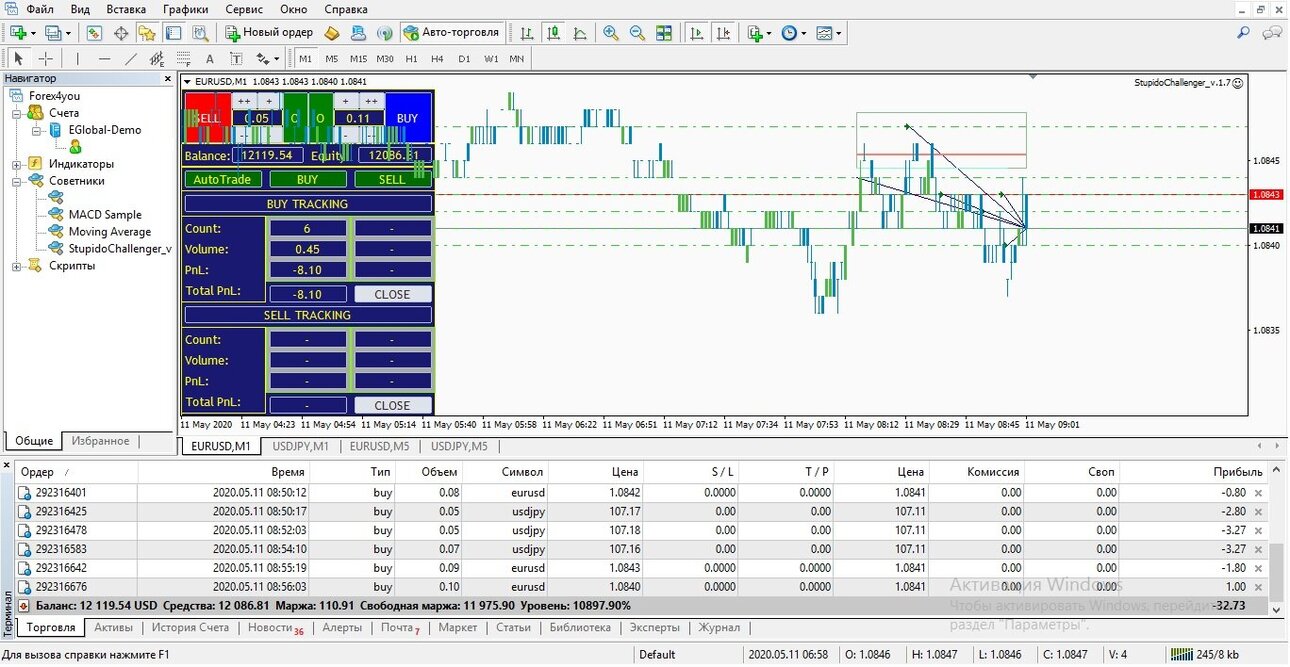Toggle the Navigator folder-star icon
Screen dimensions: 1290x667
[x=147, y=33]
